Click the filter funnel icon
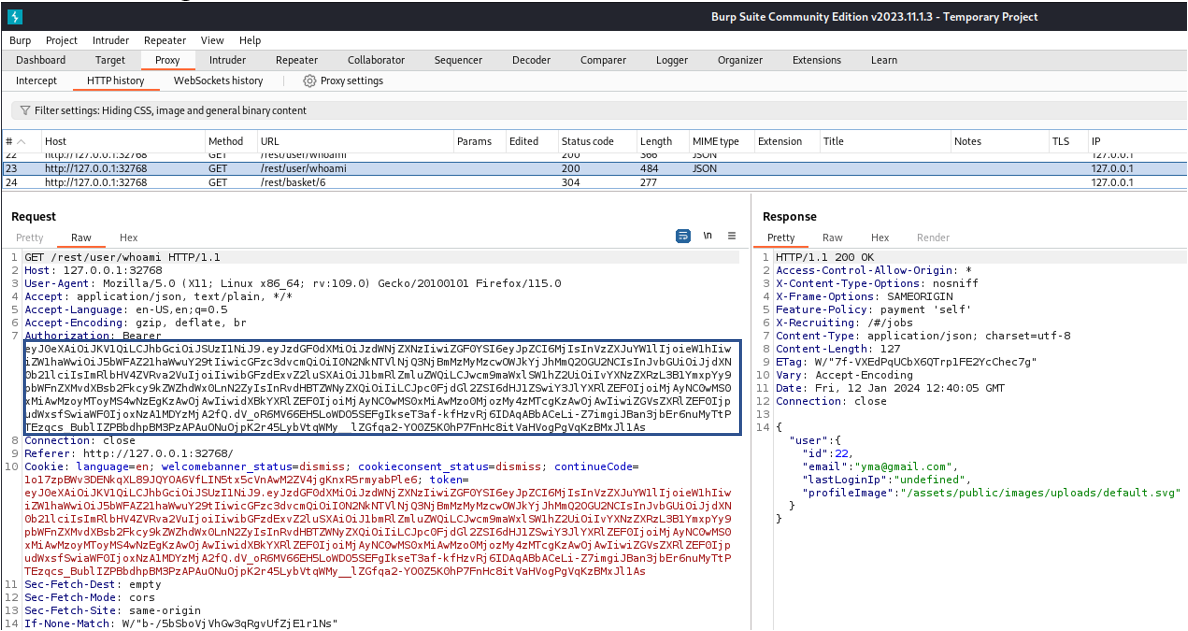The width and height of the screenshot is (1188, 631). coord(25,111)
